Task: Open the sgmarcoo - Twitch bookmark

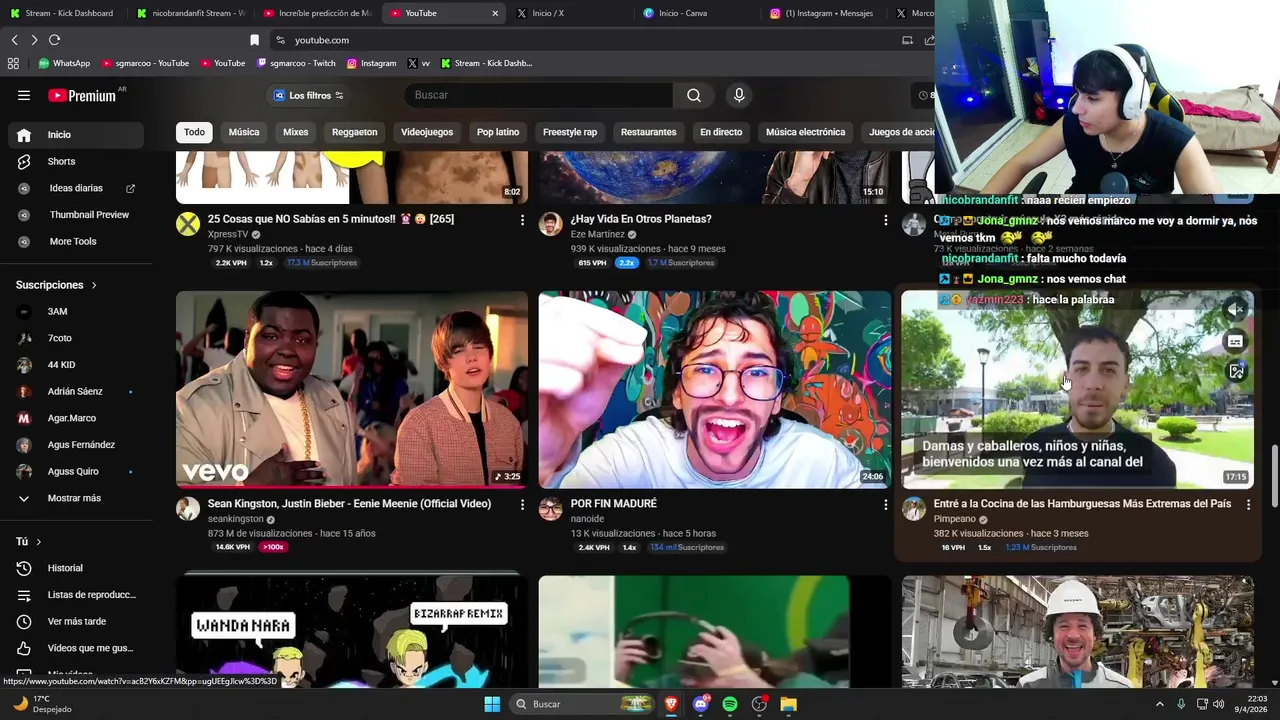Action: 296,63
